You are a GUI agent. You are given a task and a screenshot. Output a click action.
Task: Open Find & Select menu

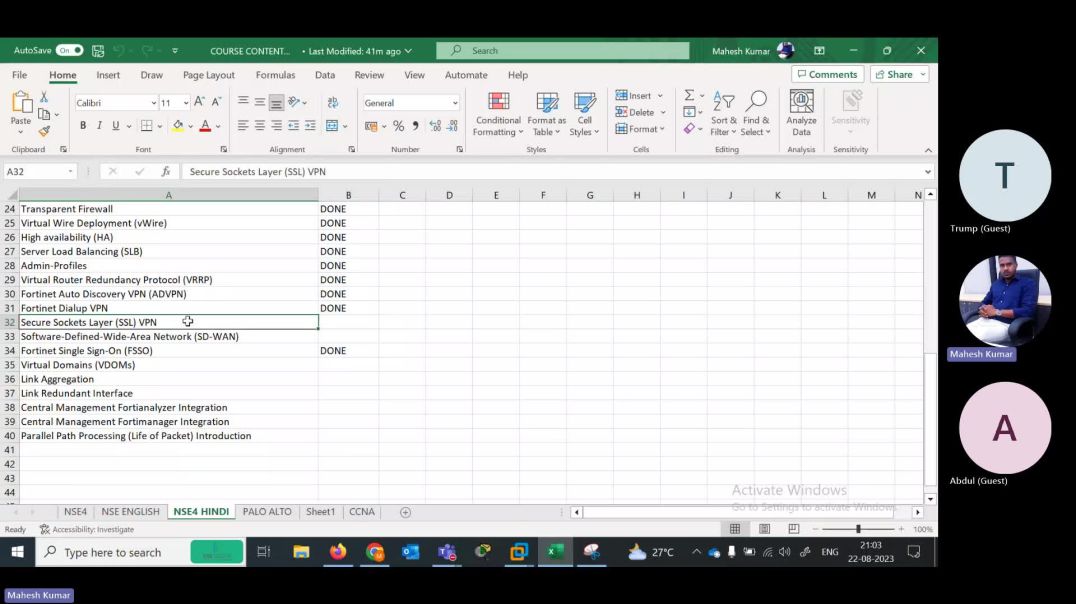click(756, 114)
